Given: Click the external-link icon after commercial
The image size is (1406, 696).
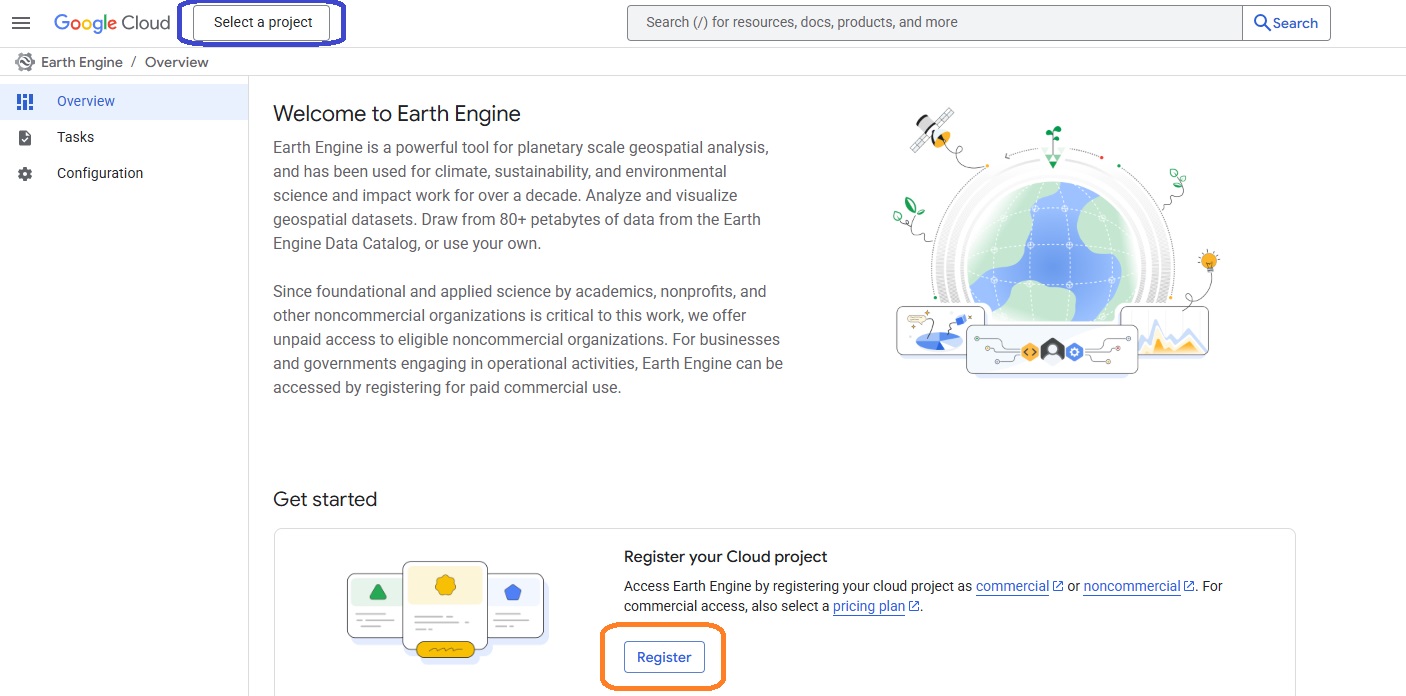Looking at the screenshot, I should [x=1058, y=587].
